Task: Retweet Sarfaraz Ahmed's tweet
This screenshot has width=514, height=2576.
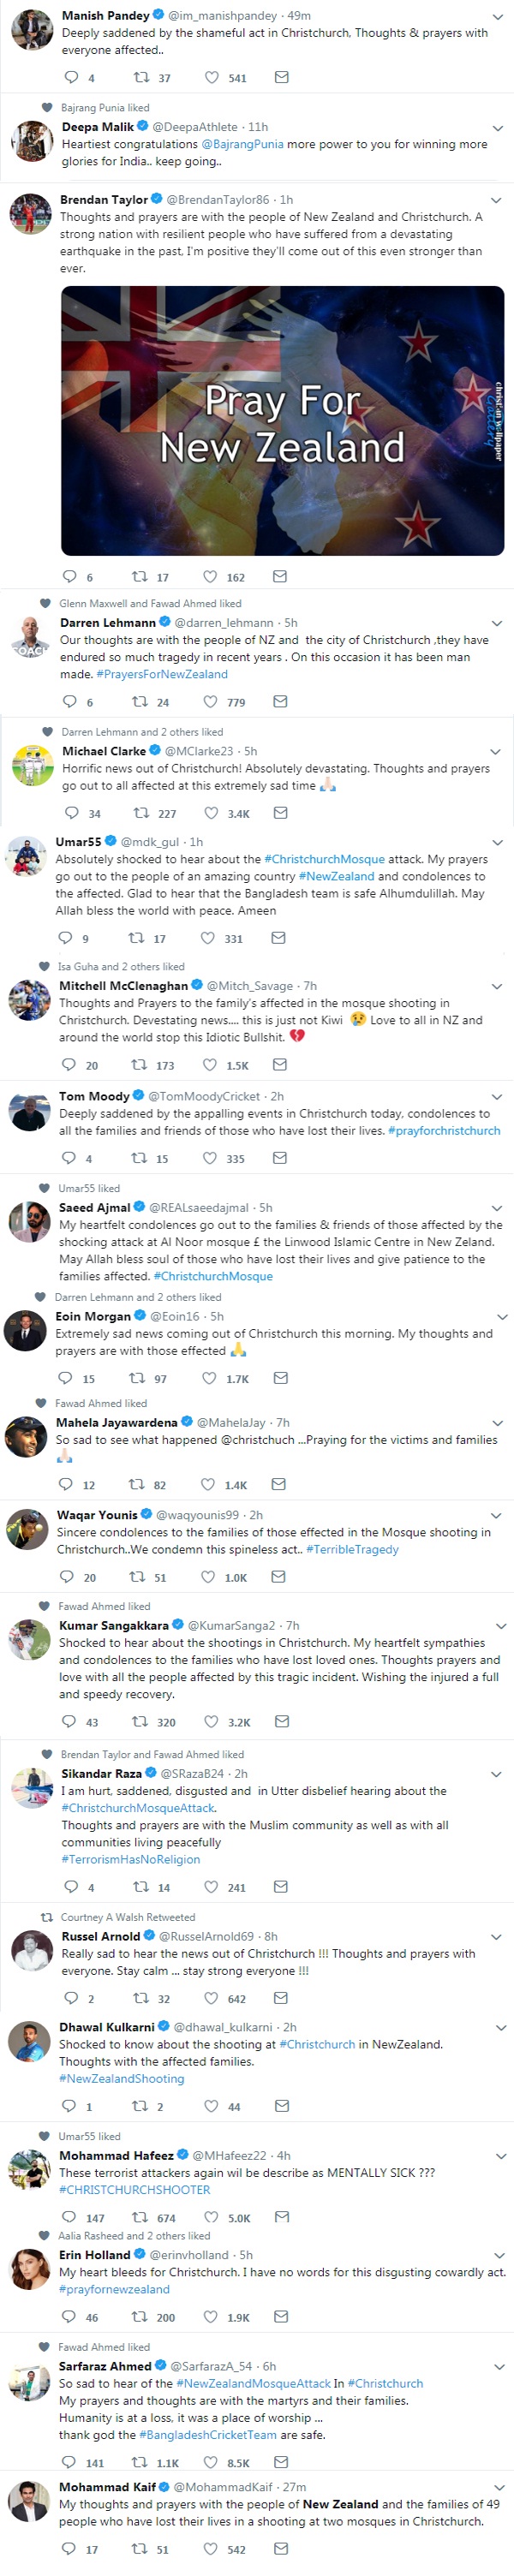Action: 140,2461
